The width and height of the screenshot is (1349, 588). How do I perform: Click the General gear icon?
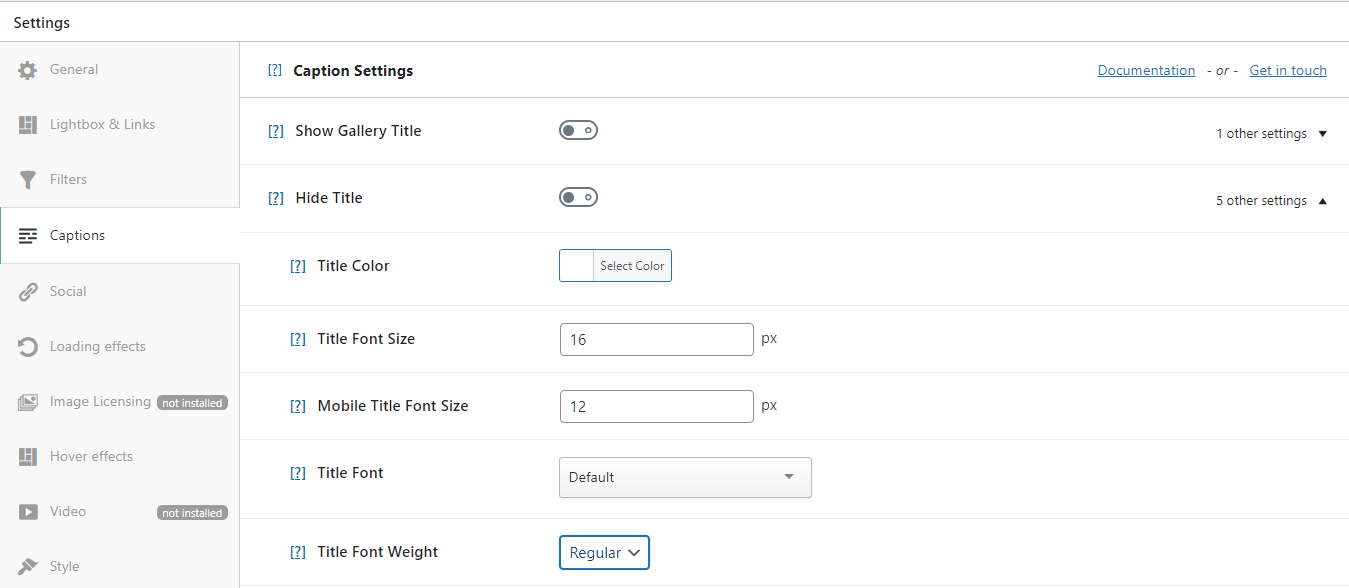point(28,70)
